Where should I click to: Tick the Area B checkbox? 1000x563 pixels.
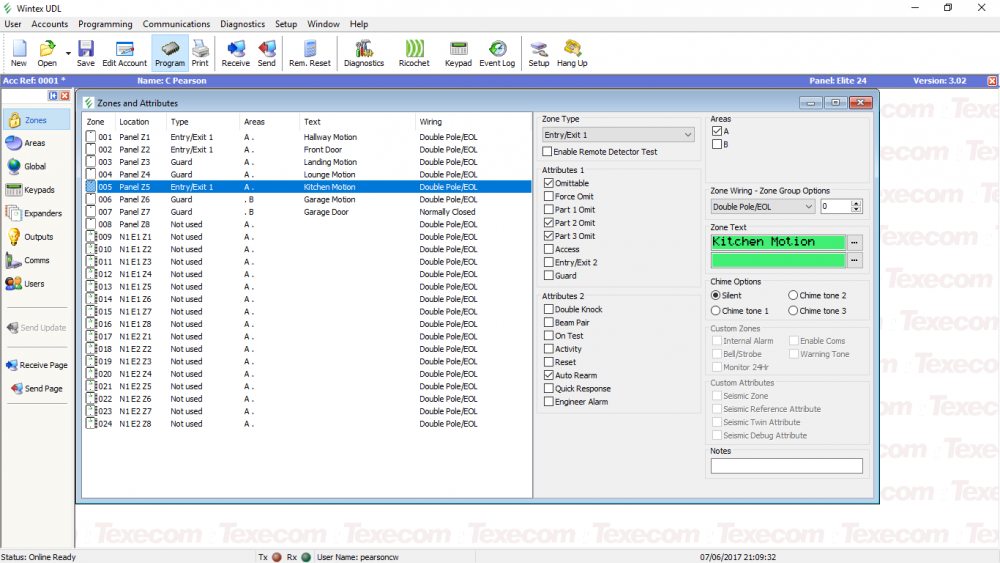[x=717, y=144]
